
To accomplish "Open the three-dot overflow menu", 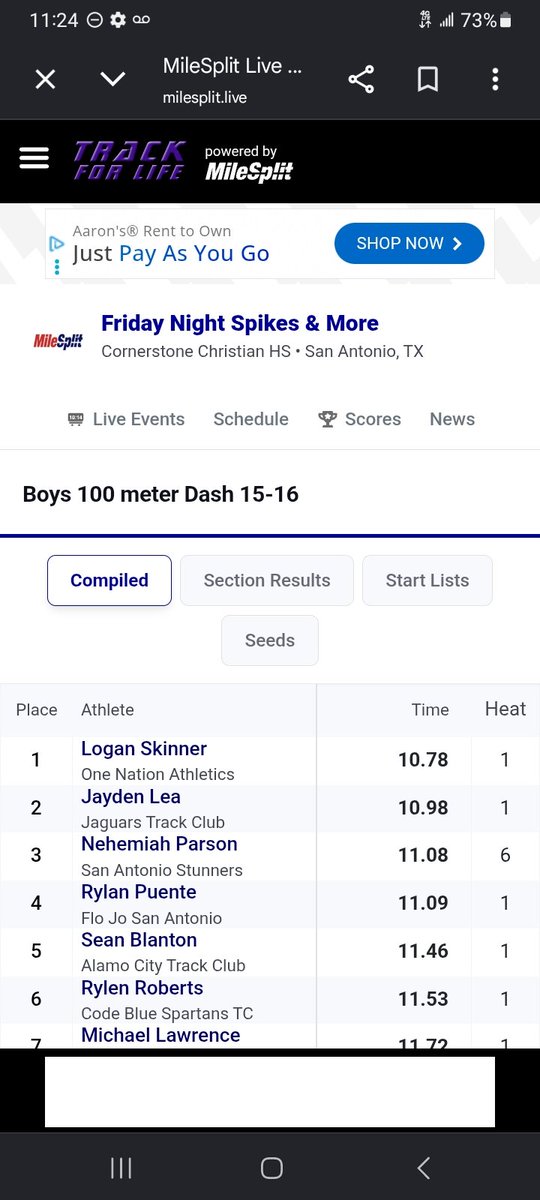I will click(495, 80).
